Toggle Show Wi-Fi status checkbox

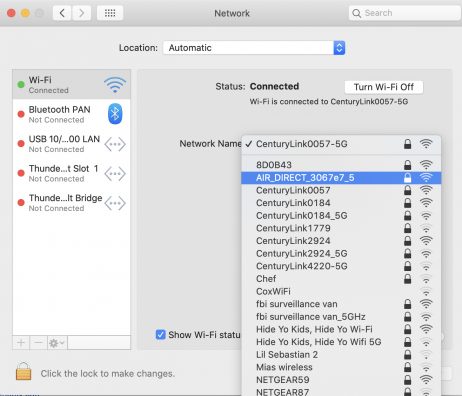(161, 334)
